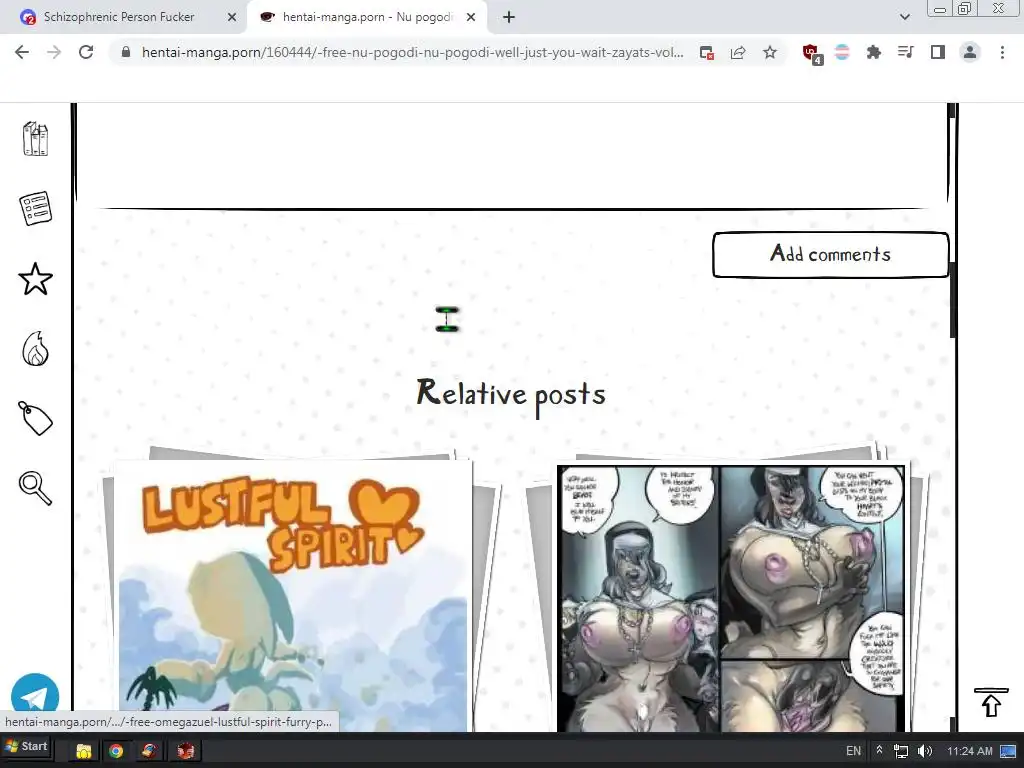Image resolution: width=1024 pixels, height=768 pixels.
Task: Click the Relative posts heading
Action: click(511, 394)
